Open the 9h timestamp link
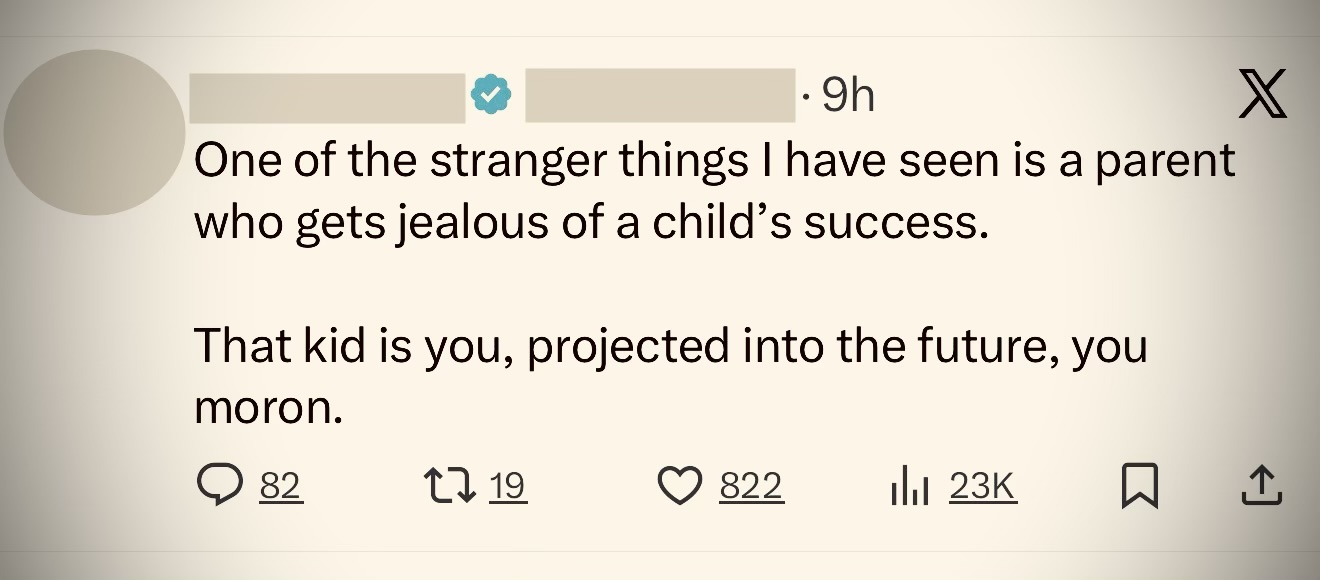1320x580 pixels. tap(847, 96)
